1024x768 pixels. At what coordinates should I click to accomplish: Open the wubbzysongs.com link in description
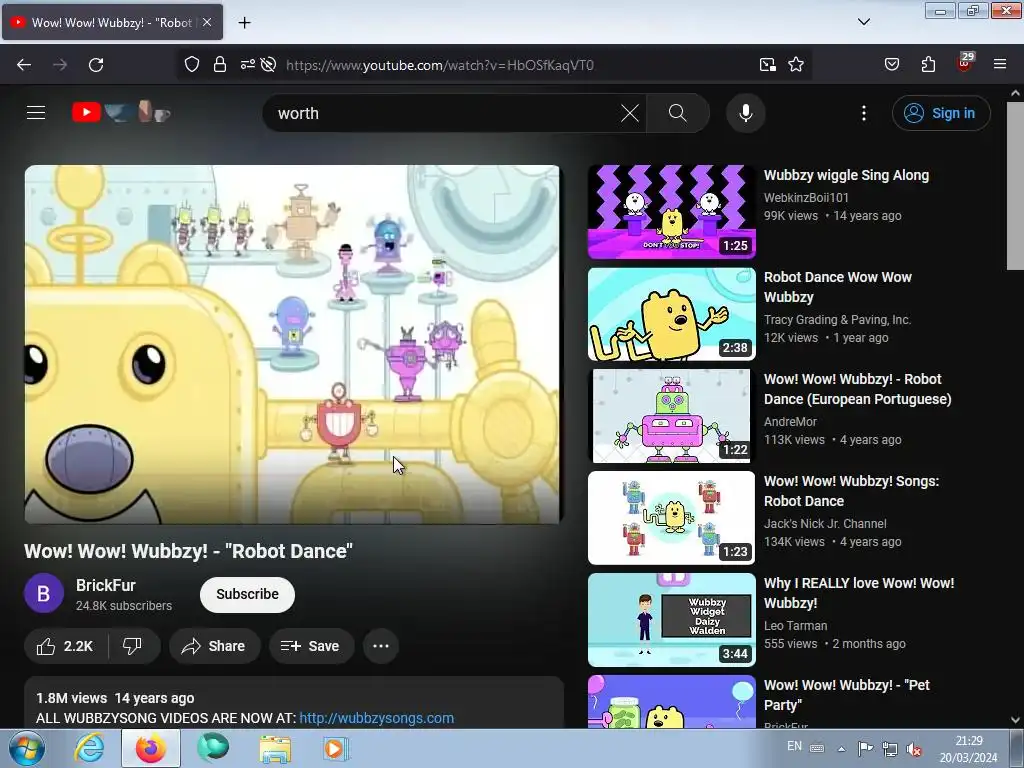click(x=377, y=718)
